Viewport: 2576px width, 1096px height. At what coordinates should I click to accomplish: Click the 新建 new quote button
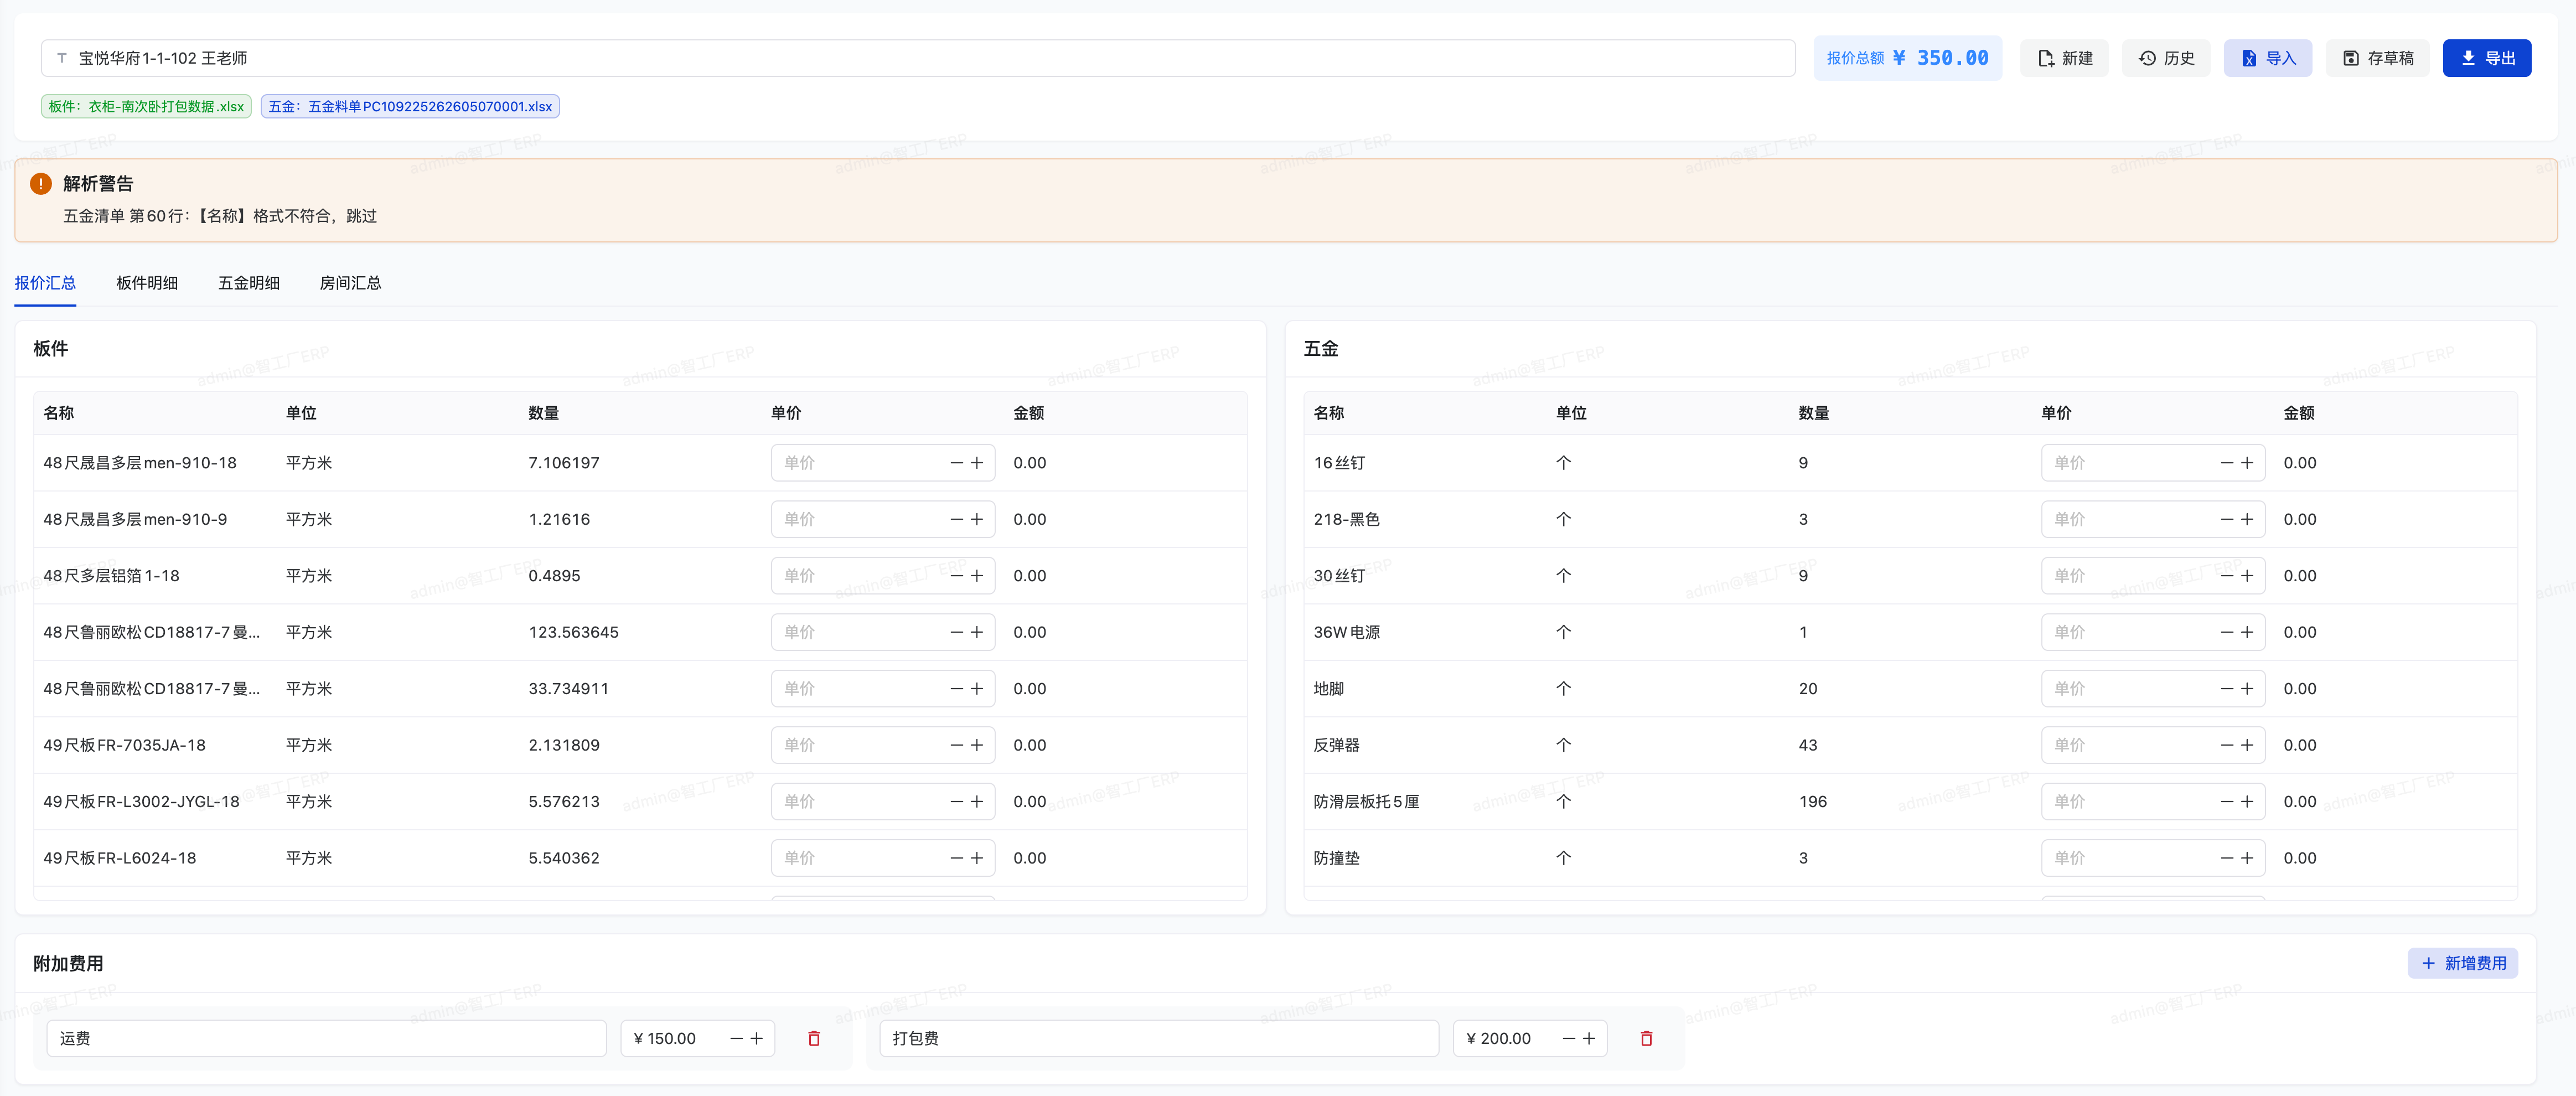pyautogui.click(x=2064, y=58)
